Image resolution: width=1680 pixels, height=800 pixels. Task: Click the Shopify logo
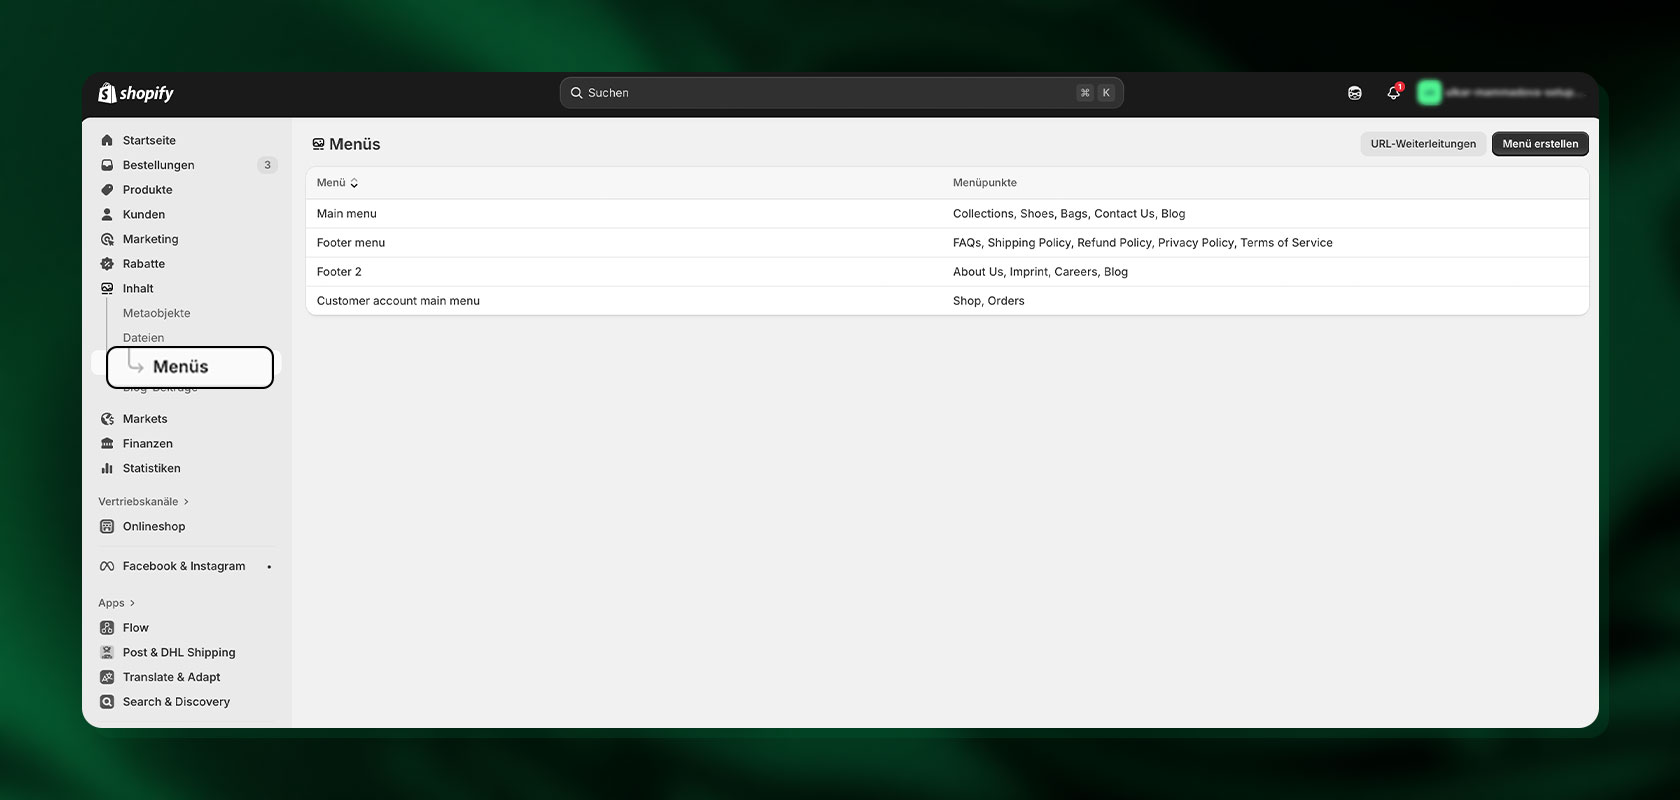[136, 93]
